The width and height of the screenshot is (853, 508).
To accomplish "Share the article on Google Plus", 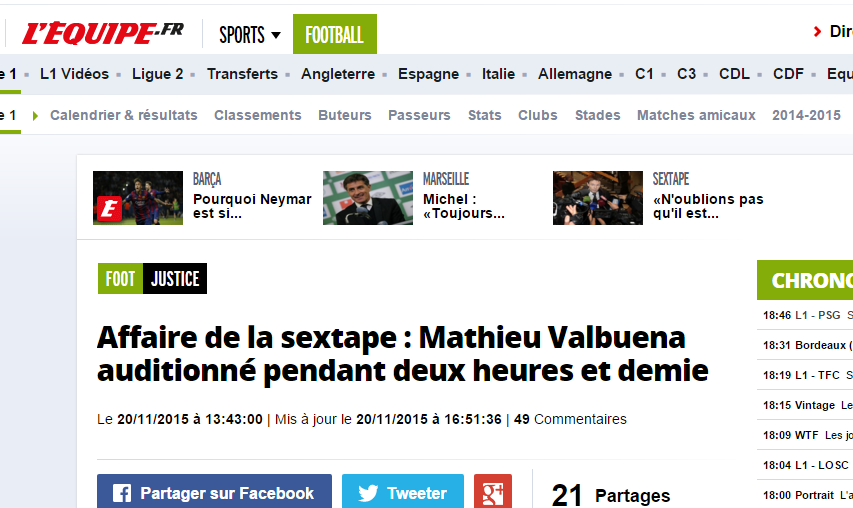I will [493, 492].
